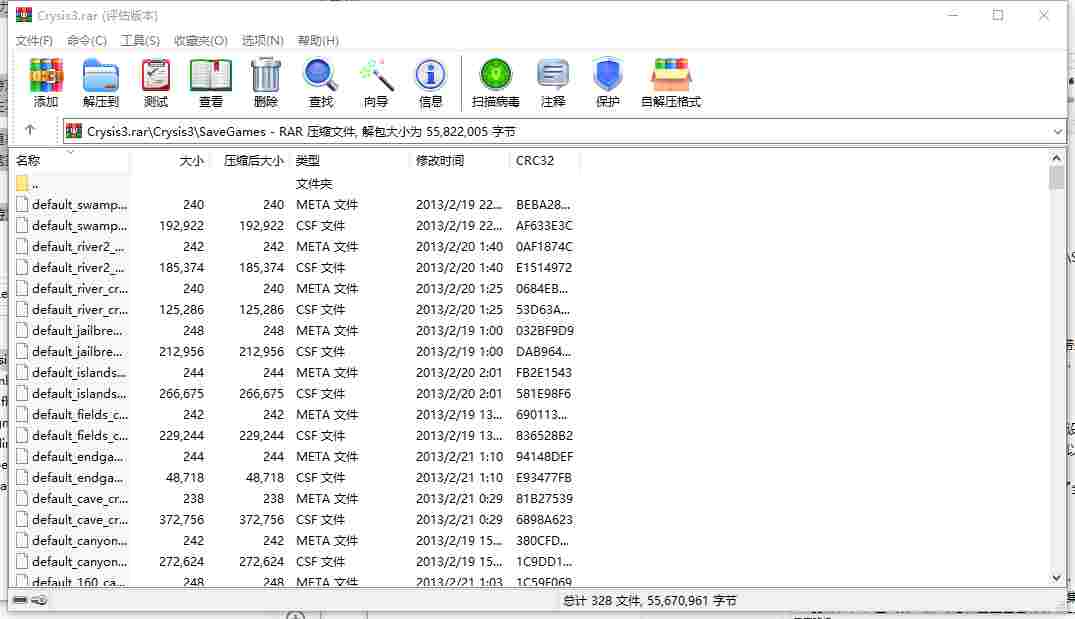Select default_swamp META file sized 240
This screenshot has width=1075, height=619.
pos(295,204)
